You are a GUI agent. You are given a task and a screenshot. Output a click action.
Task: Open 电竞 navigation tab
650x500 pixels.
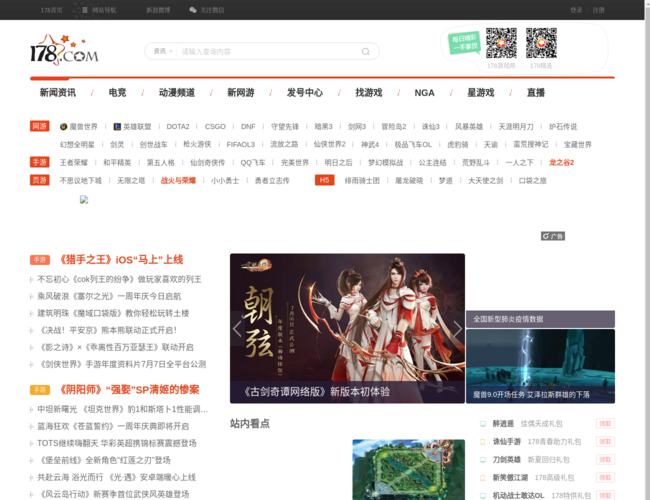point(117,92)
